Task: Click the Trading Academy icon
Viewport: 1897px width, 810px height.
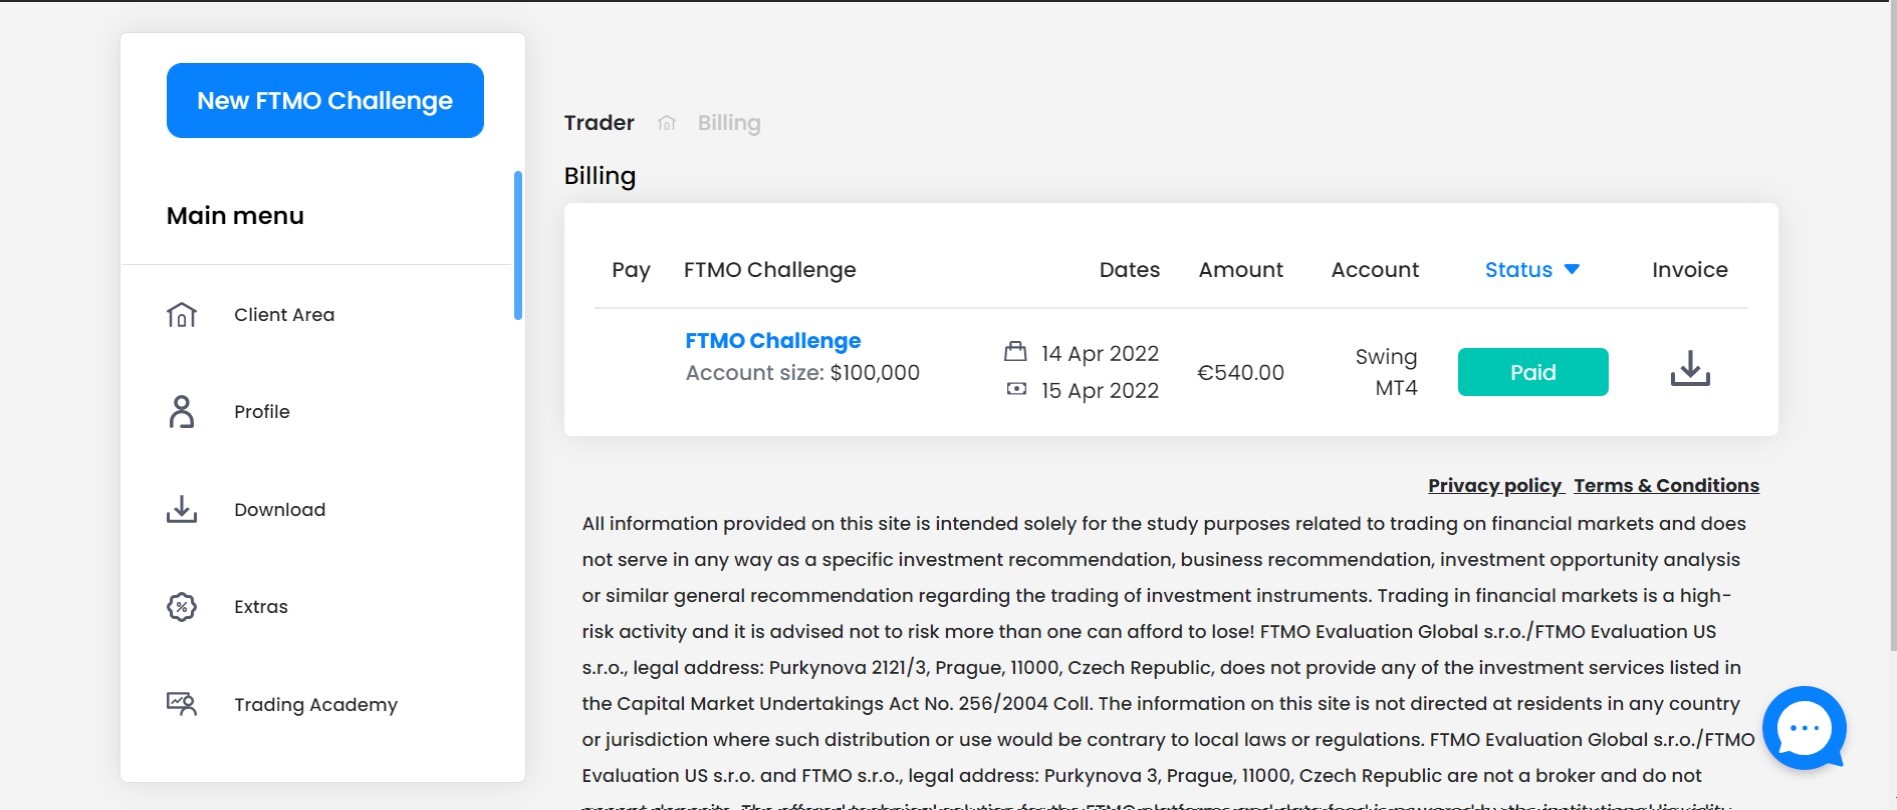Action: pos(181,704)
